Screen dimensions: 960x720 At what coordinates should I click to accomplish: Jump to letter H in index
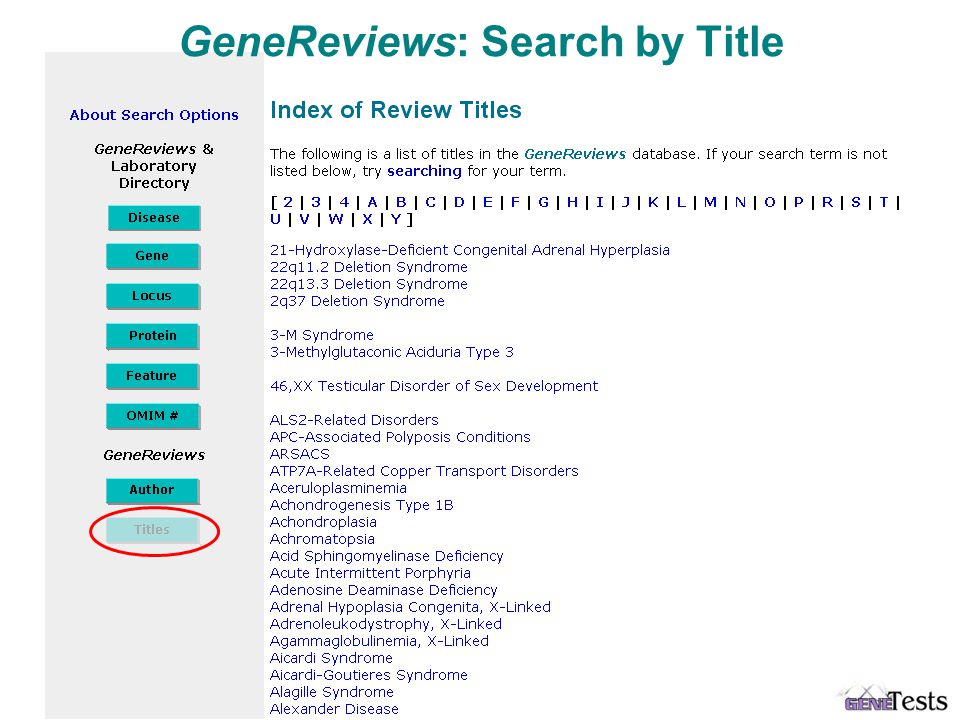(x=572, y=202)
